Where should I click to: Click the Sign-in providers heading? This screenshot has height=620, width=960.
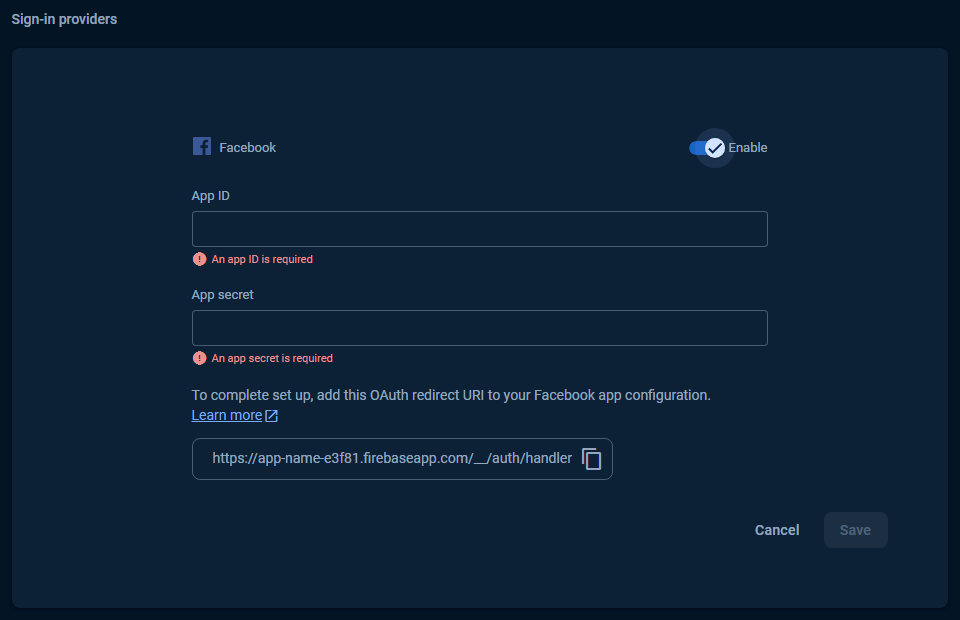pos(64,19)
